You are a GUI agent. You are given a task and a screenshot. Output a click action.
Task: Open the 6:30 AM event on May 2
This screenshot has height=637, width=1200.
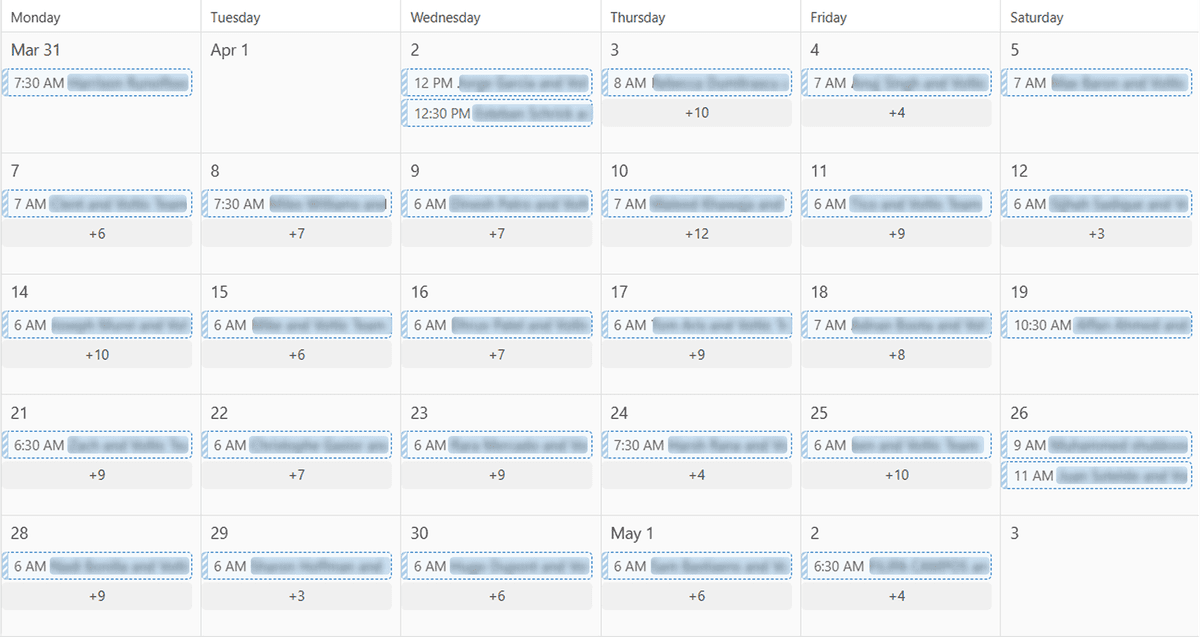point(897,566)
